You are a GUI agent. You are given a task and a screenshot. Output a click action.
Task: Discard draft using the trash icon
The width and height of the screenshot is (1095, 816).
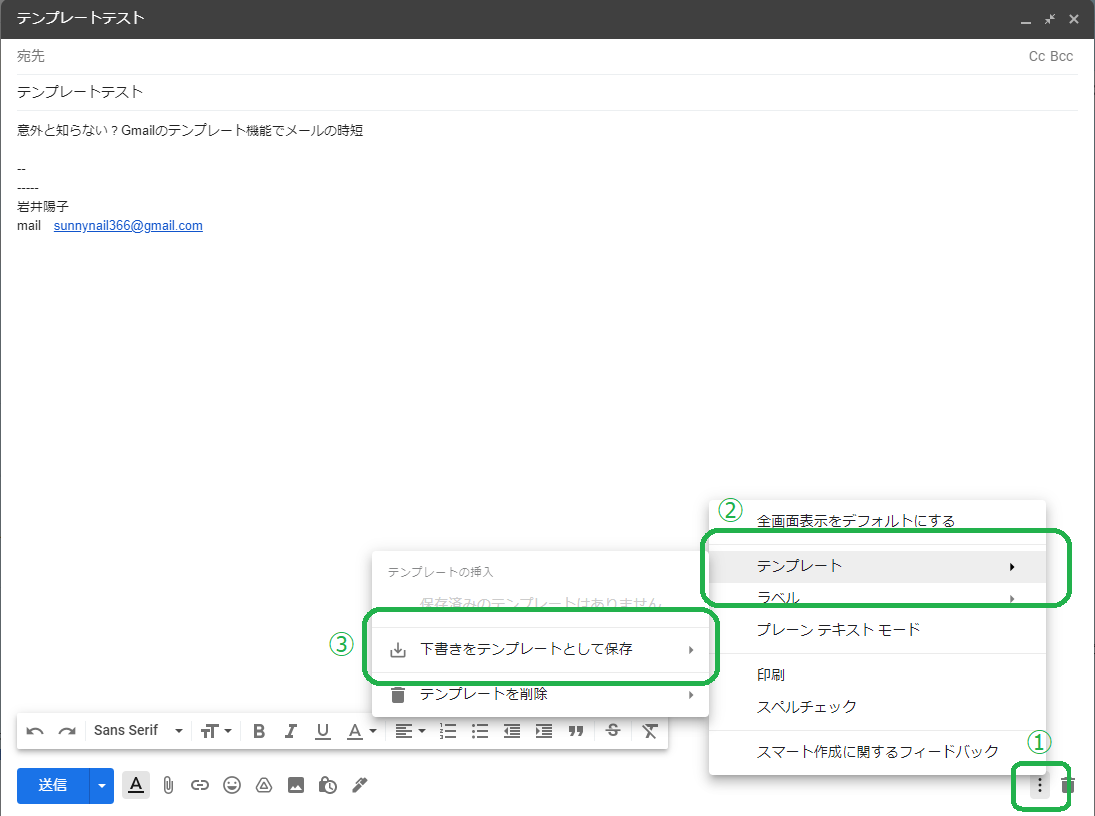1068,785
